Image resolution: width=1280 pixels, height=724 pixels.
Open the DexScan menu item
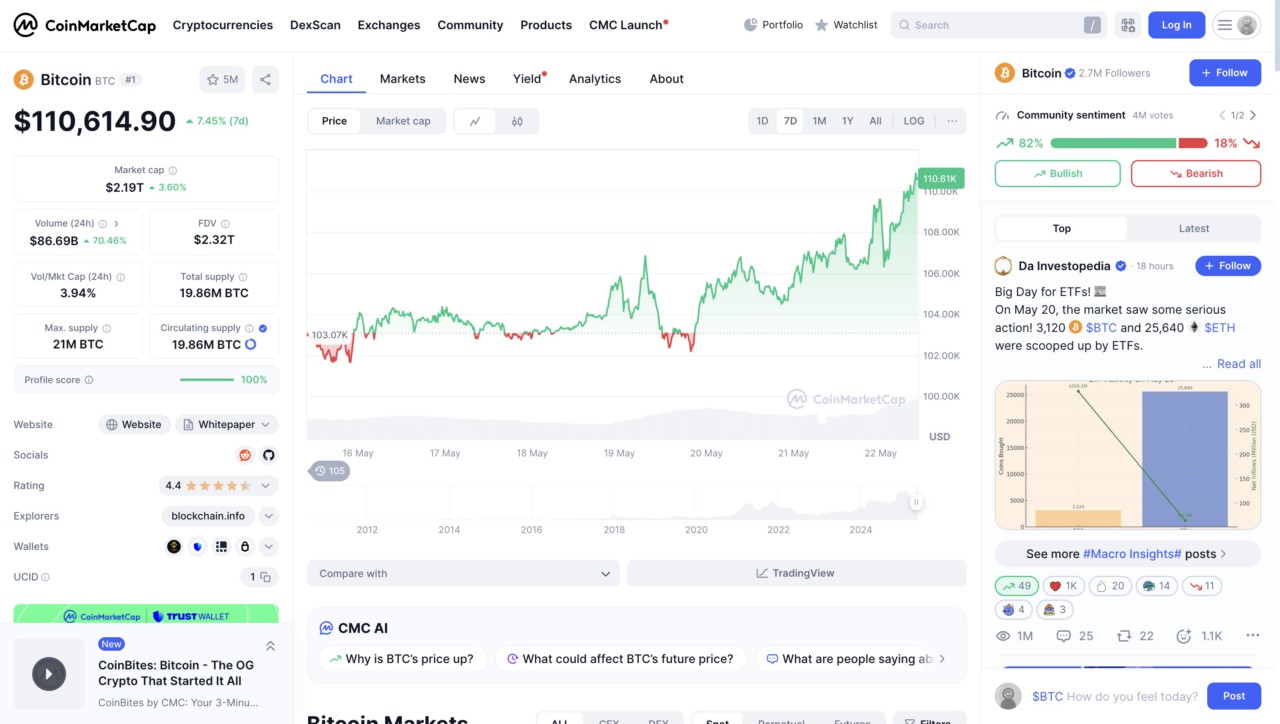(315, 24)
